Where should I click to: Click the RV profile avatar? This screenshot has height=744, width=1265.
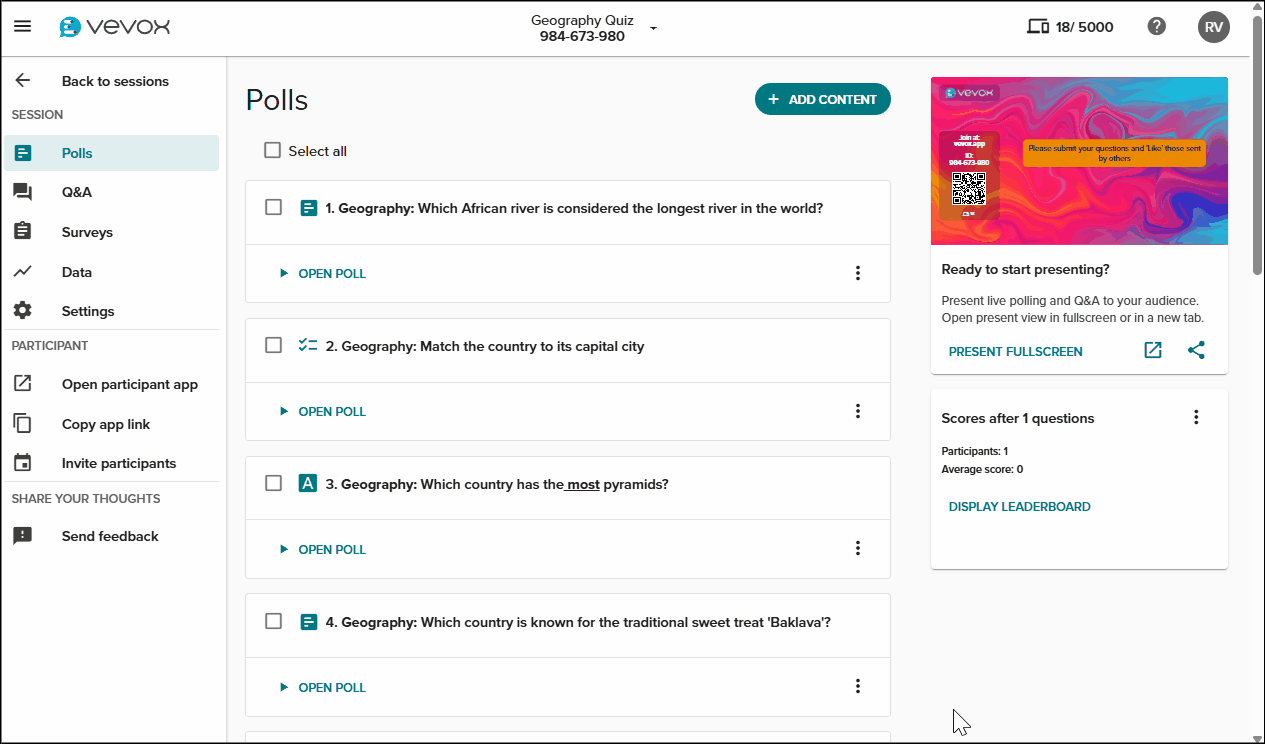(x=1214, y=26)
